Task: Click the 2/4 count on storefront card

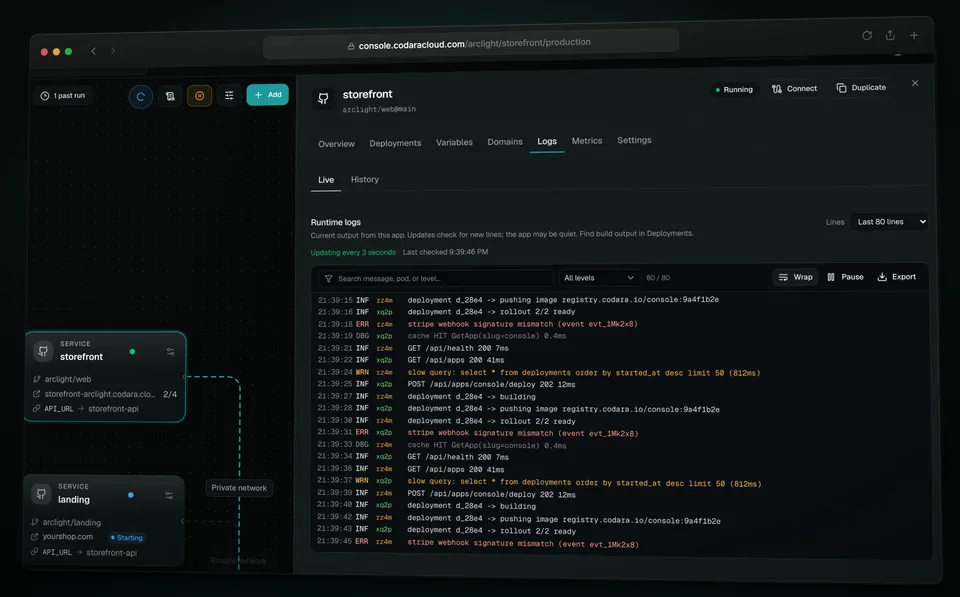Action: click(x=170, y=394)
